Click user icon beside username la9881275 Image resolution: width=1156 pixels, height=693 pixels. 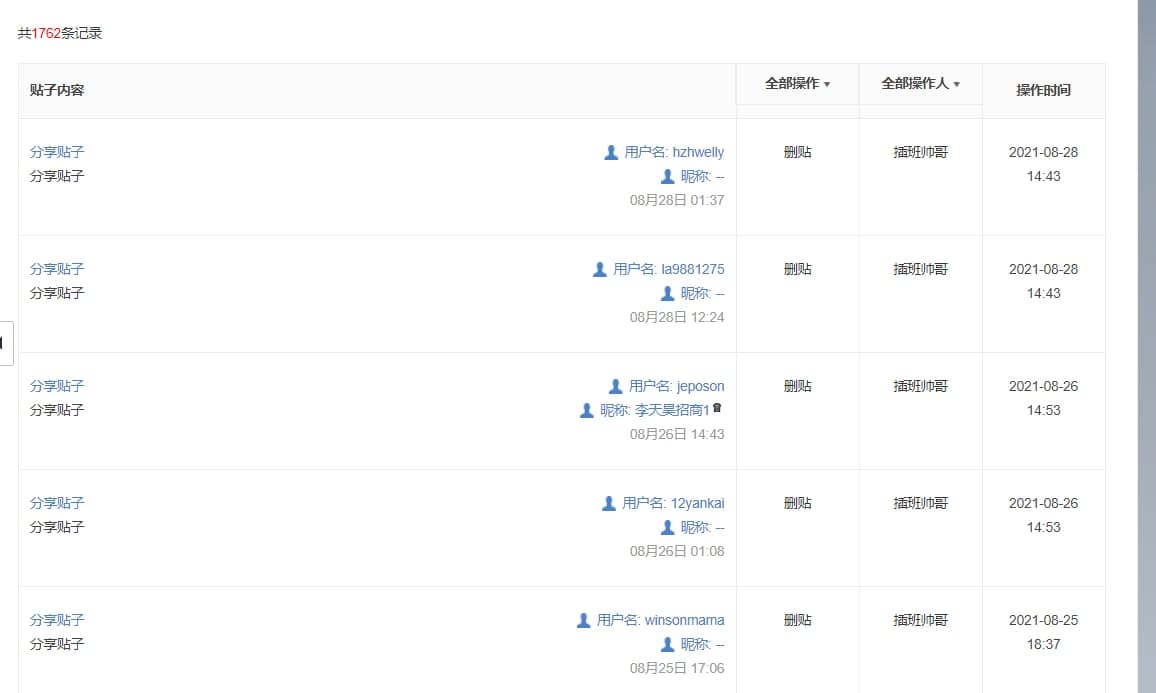600,269
